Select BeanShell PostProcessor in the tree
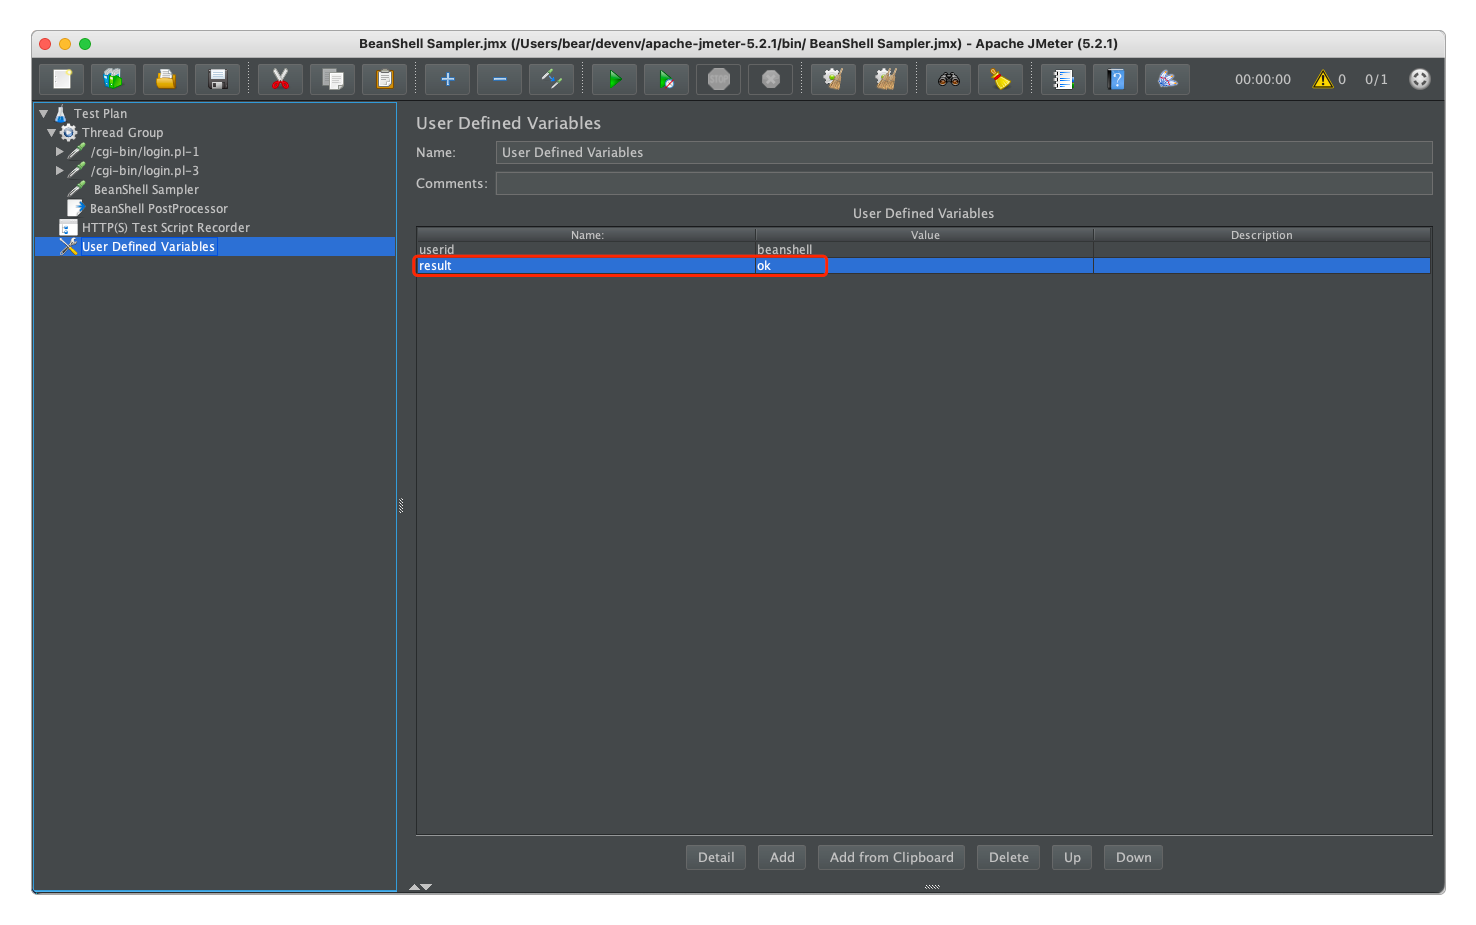This screenshot has height=925, width=1476. pos(159,209)
